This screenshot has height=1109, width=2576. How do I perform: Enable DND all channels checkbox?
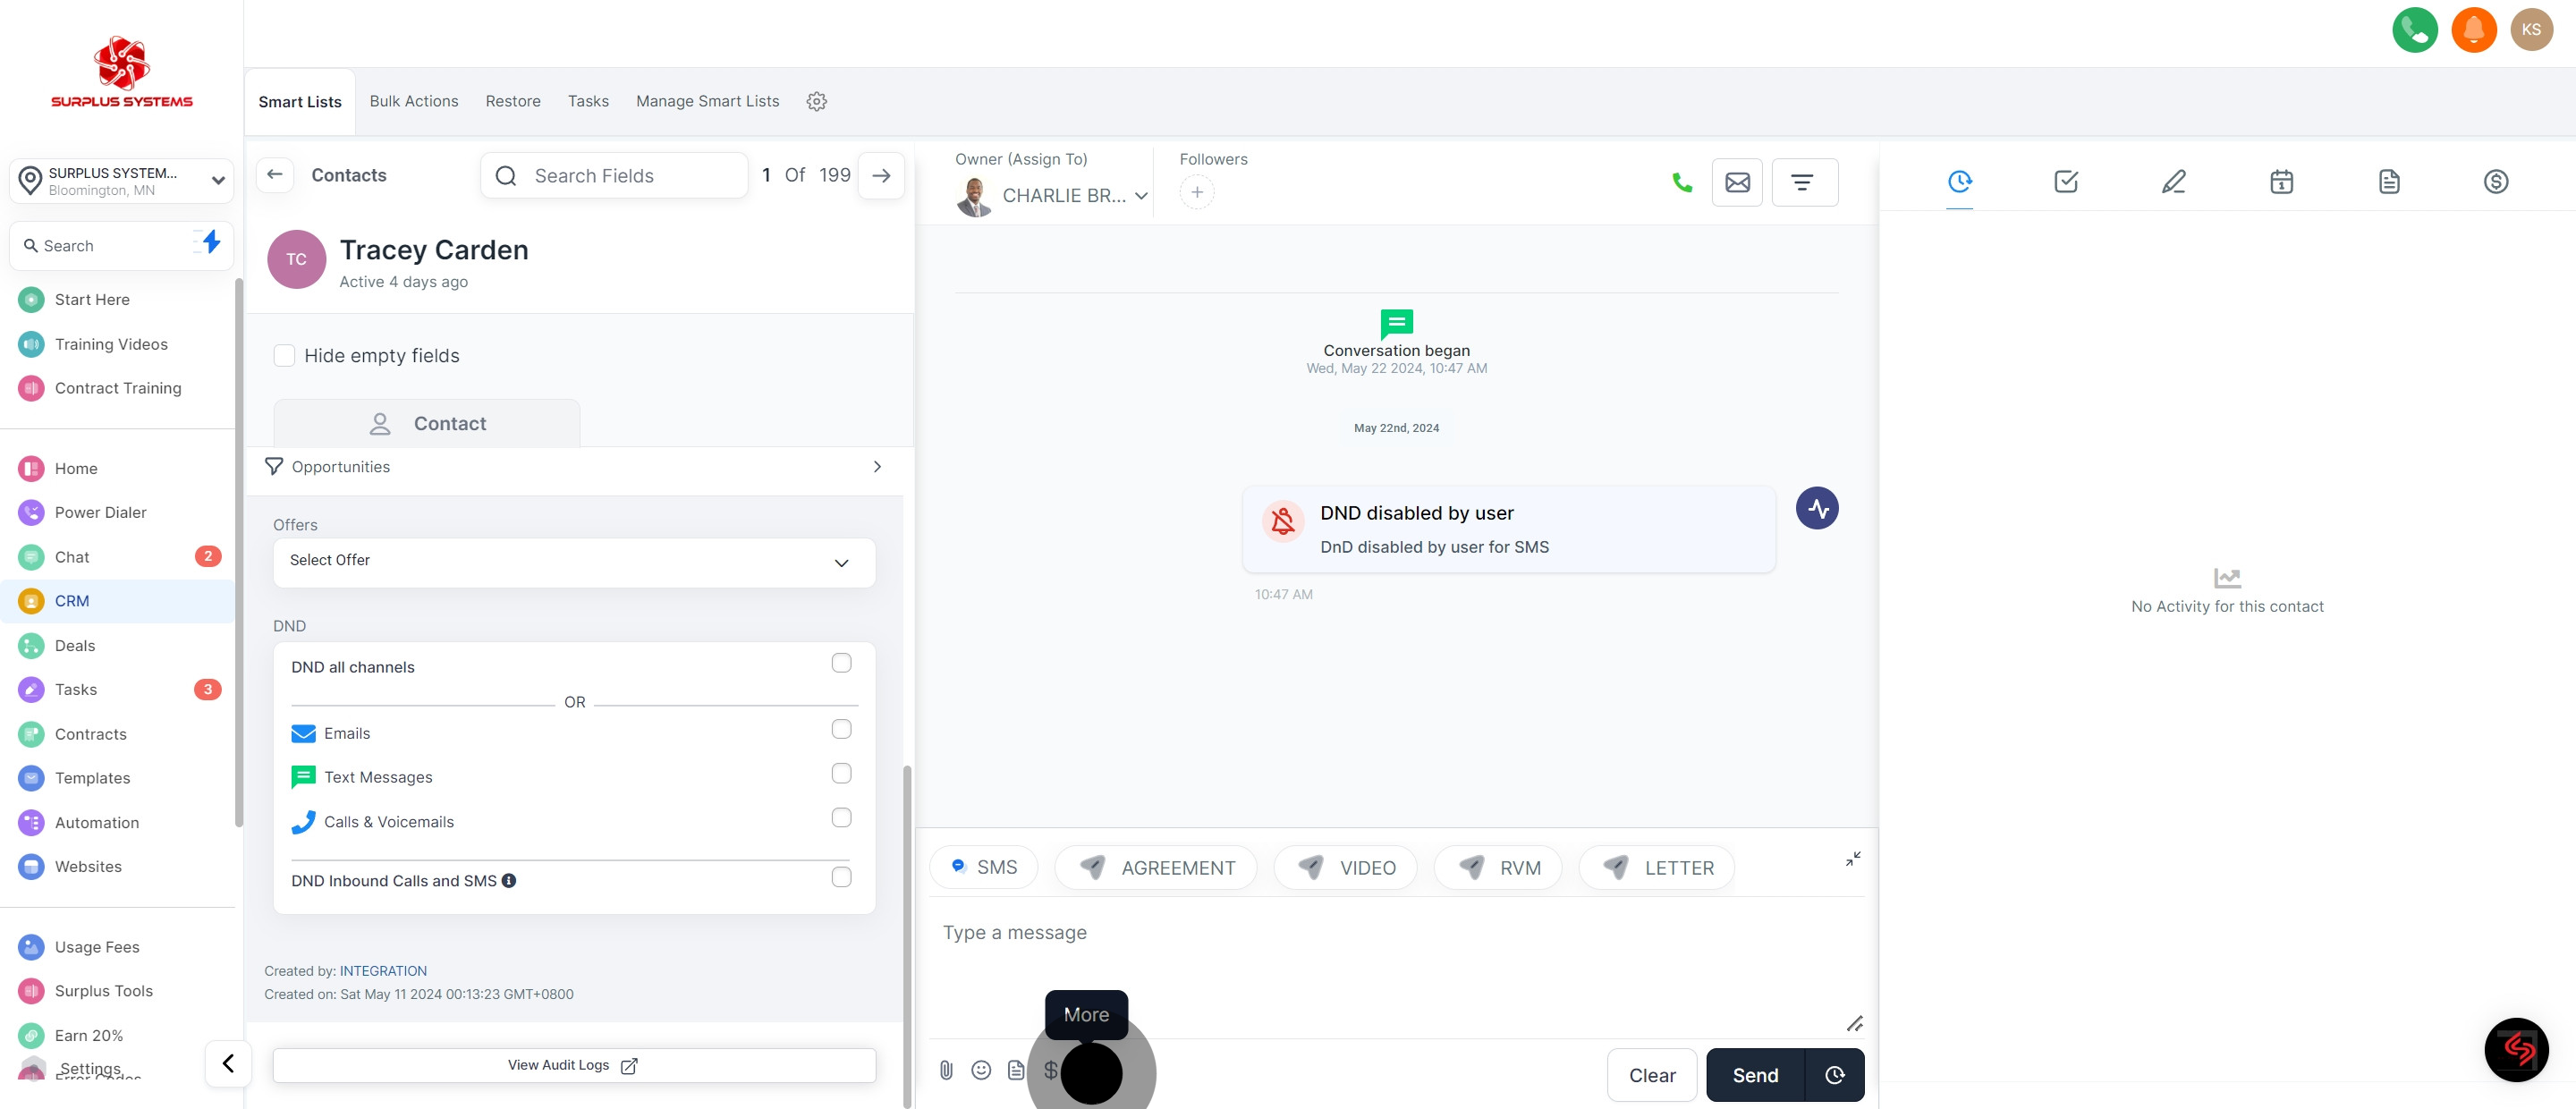pyautogui.click(x=841, y=664)
